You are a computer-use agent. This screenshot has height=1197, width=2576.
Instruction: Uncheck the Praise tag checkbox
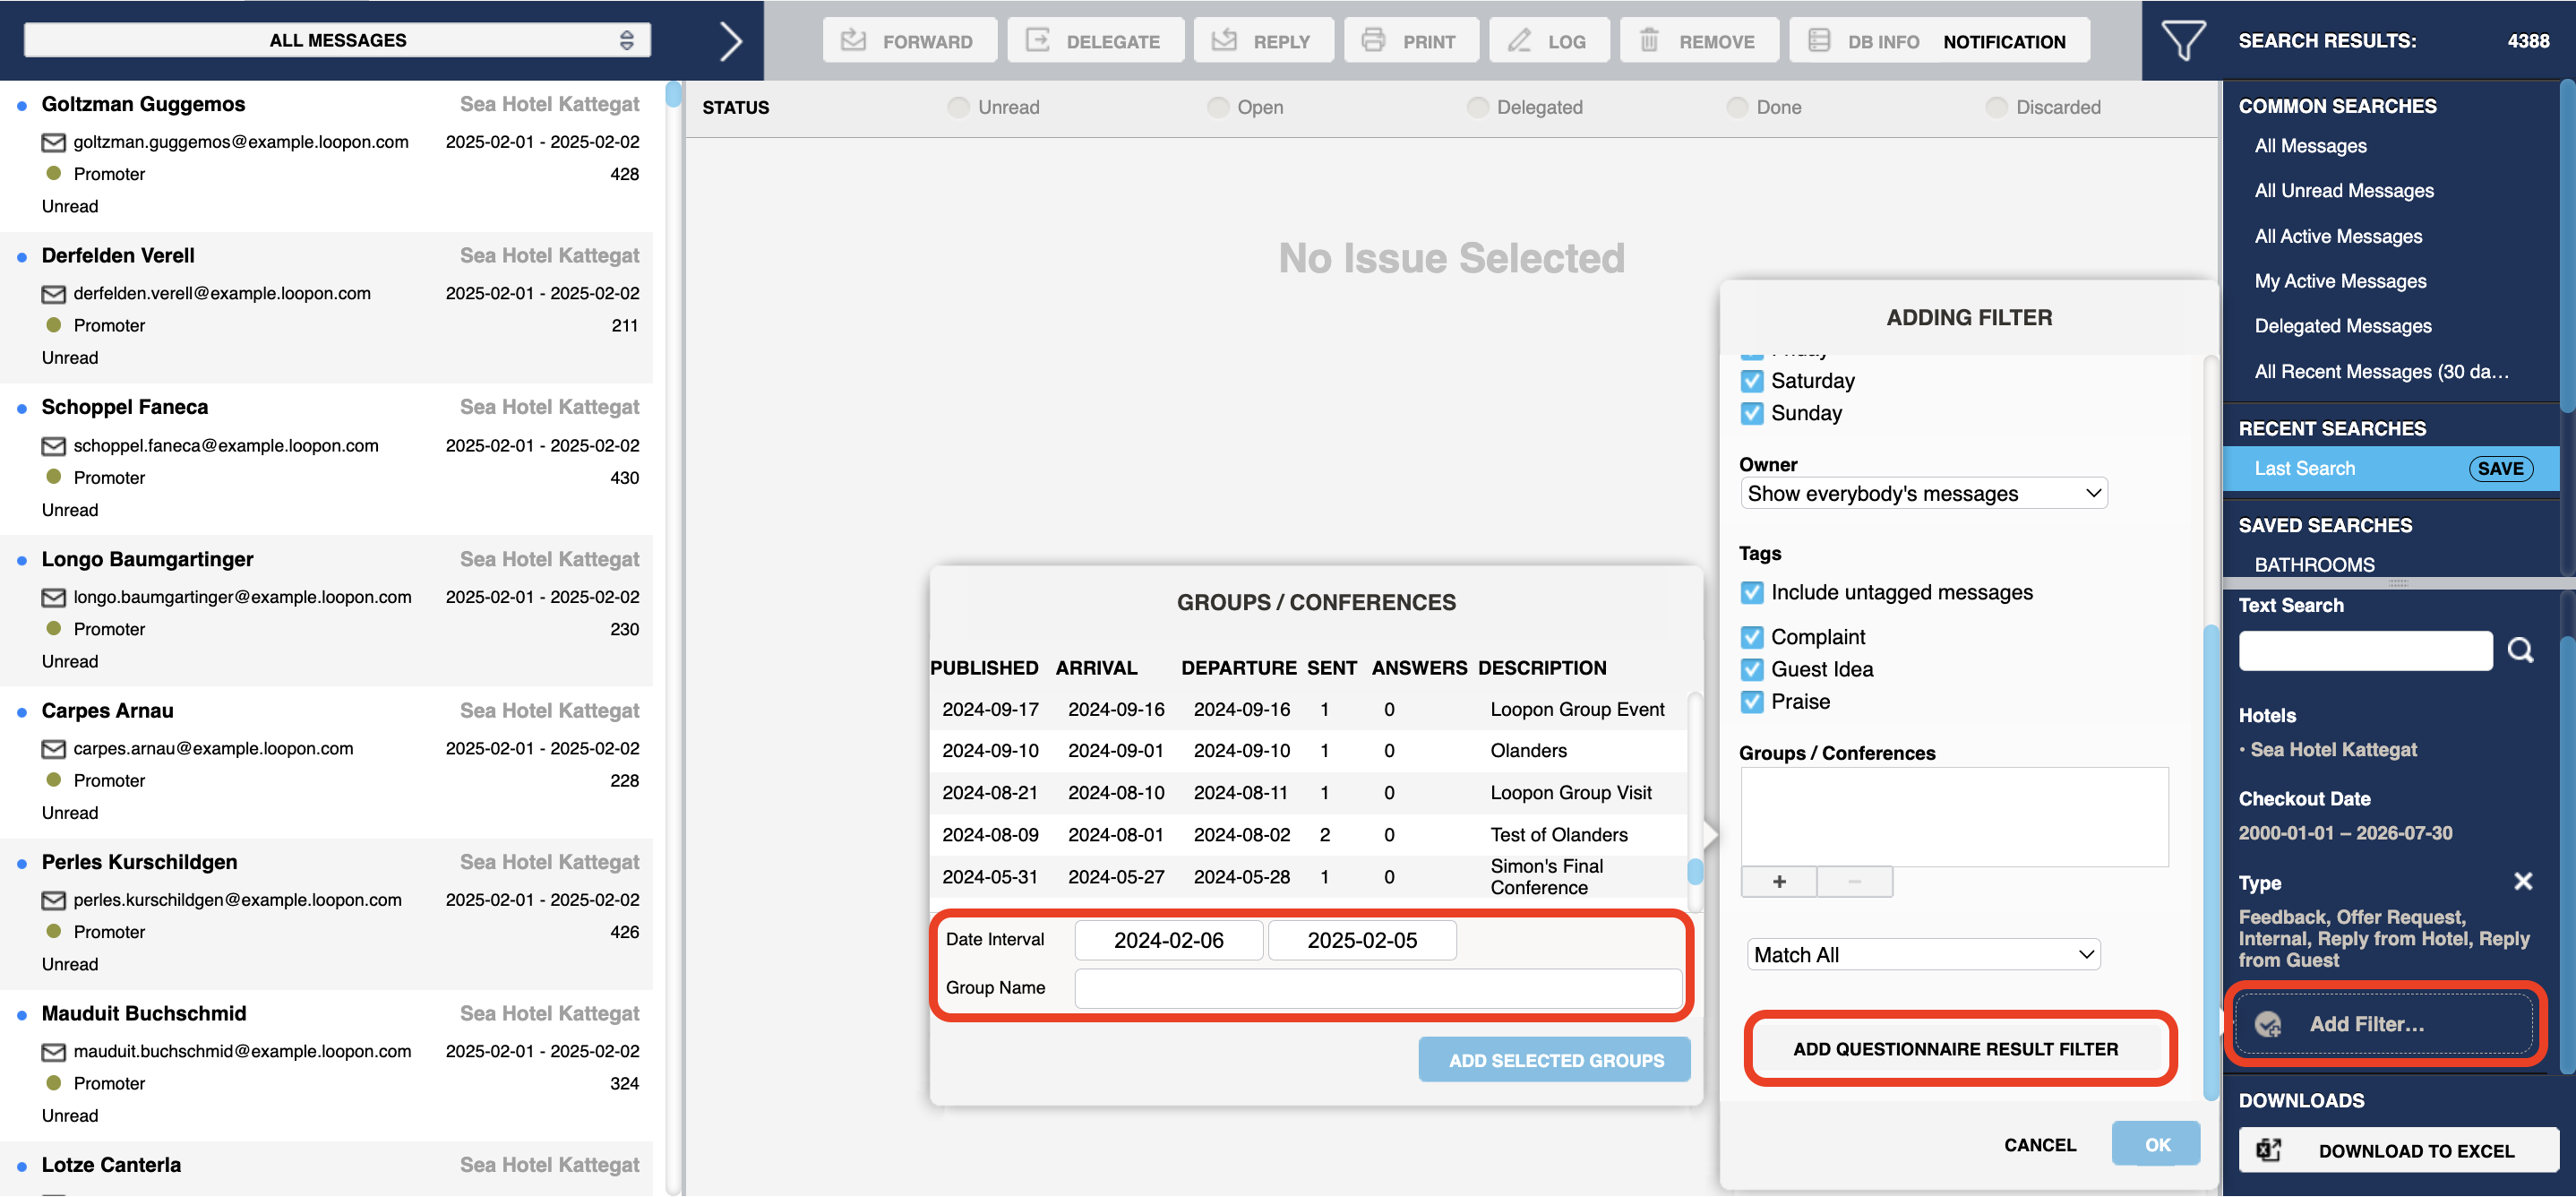(x=1751, y=702)
